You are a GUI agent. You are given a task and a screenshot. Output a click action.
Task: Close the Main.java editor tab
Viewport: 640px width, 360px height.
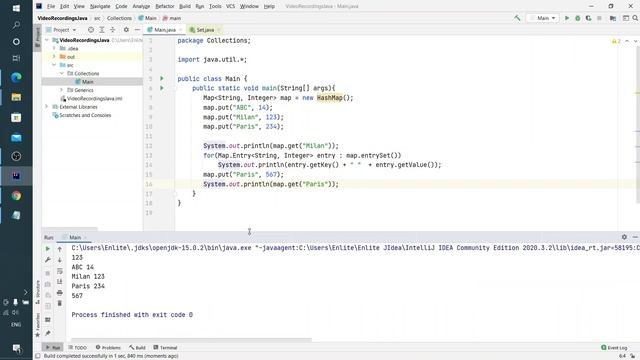[x=180, y=30]
